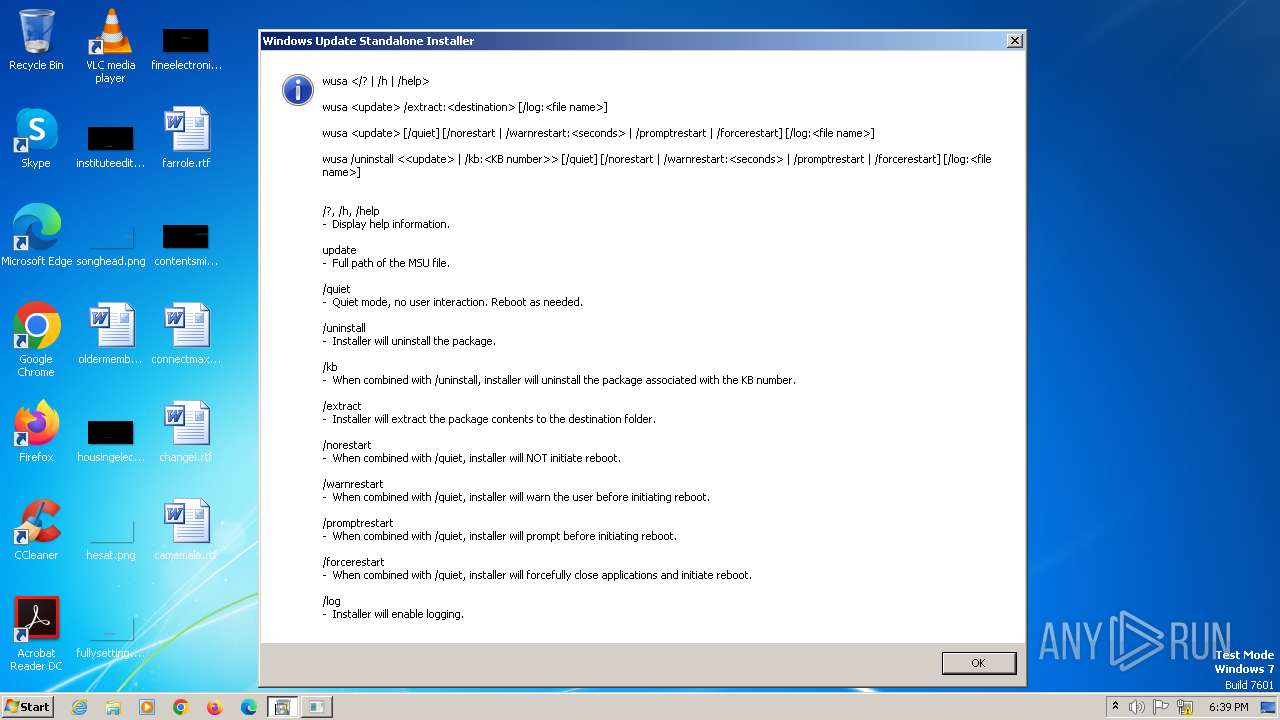Switch to the Windows Update installer taskbar button
The width and height of the screenshot is (1280, 720).
pyautogui.click(x=282, y=707)
